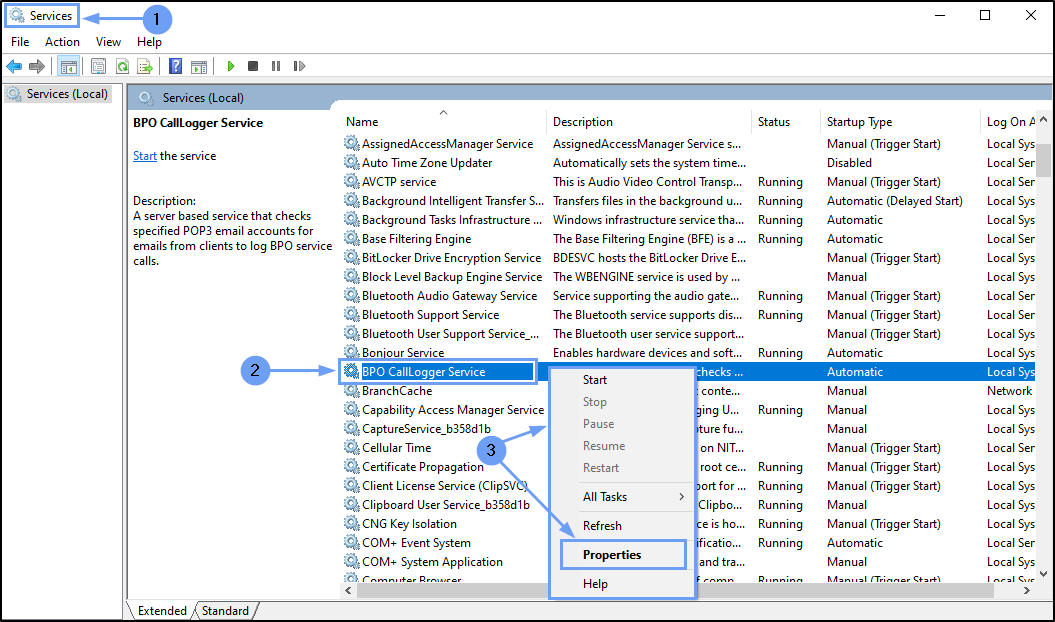Viewport: 1055px width, 622px height.
Task: Click the Refresh toolbar icon
Action: click(x=122, y=67)
